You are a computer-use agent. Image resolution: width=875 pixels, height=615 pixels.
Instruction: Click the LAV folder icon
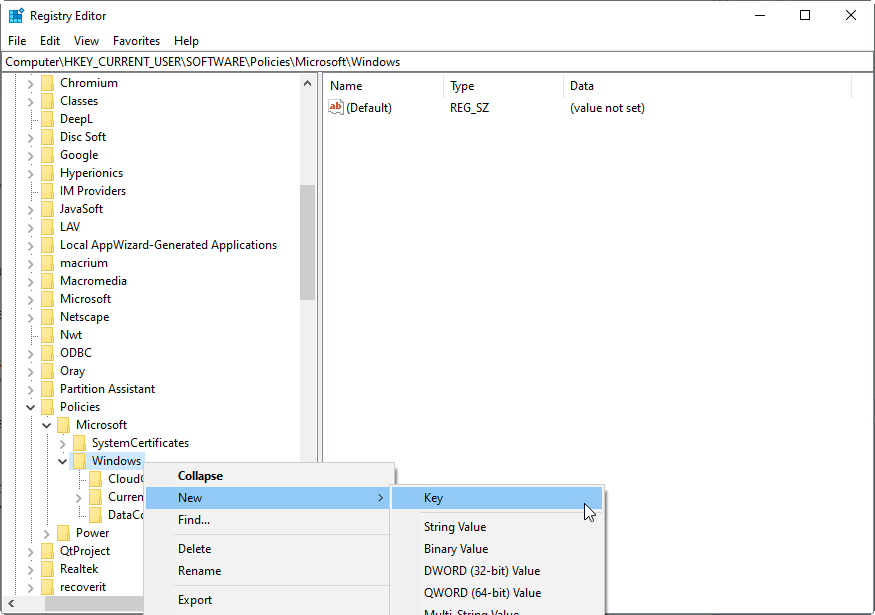[x=47, y=227]
